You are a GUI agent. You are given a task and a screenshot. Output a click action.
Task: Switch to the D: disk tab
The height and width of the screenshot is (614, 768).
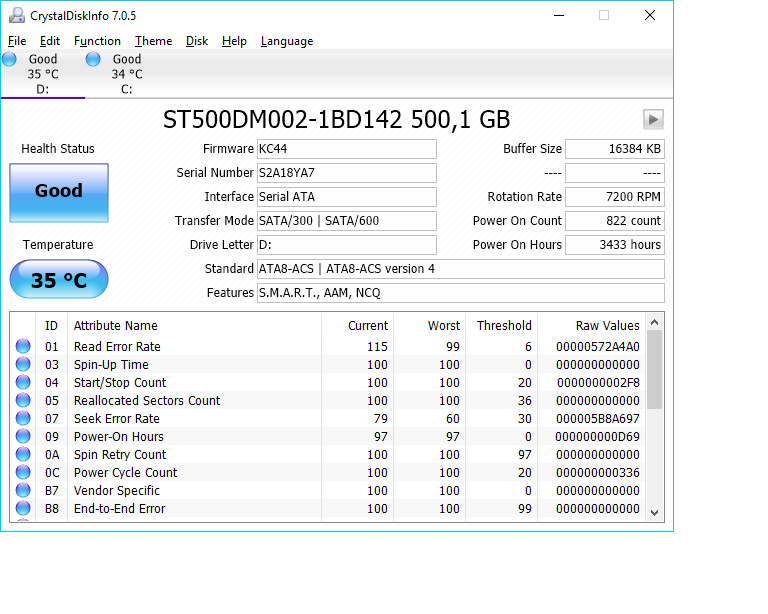point(43,74)
